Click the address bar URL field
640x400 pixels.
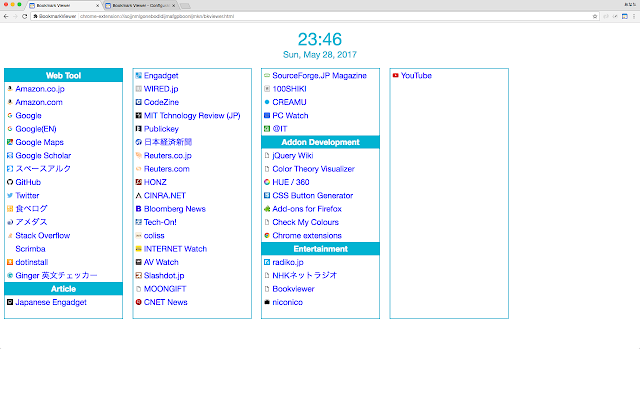[x=314, y=16]
